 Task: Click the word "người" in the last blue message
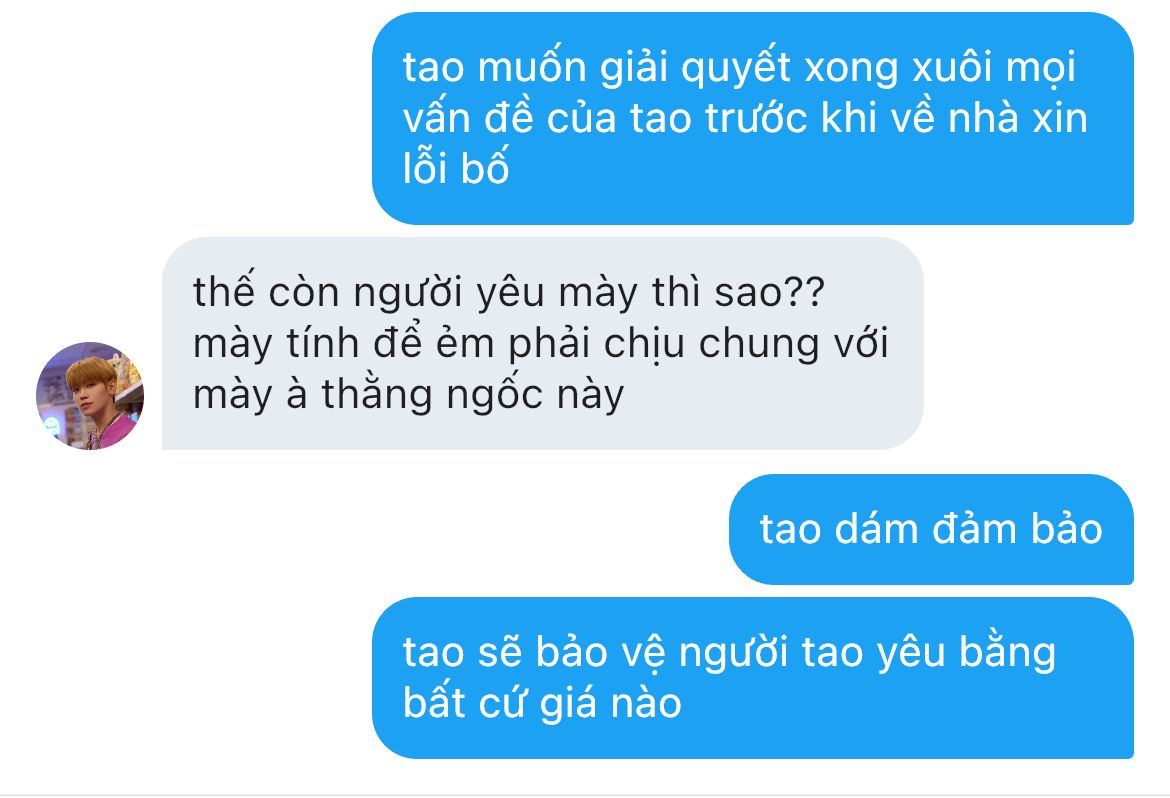pos(733,653)
